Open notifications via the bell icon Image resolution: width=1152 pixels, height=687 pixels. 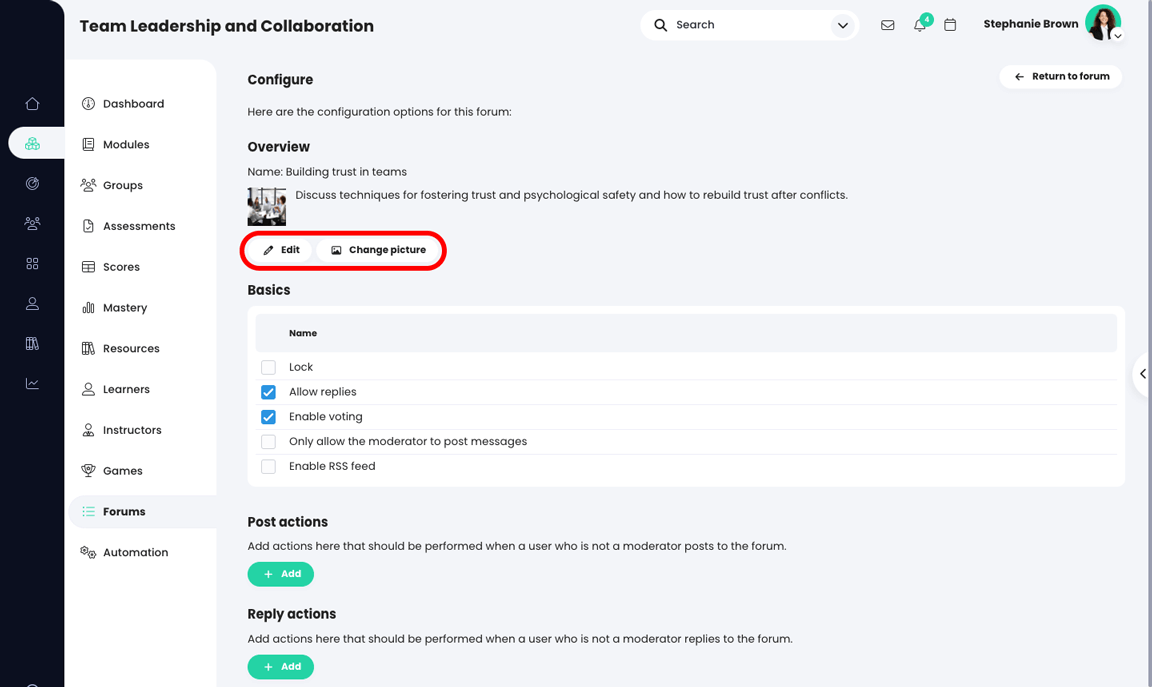click(x=919, y=24)
